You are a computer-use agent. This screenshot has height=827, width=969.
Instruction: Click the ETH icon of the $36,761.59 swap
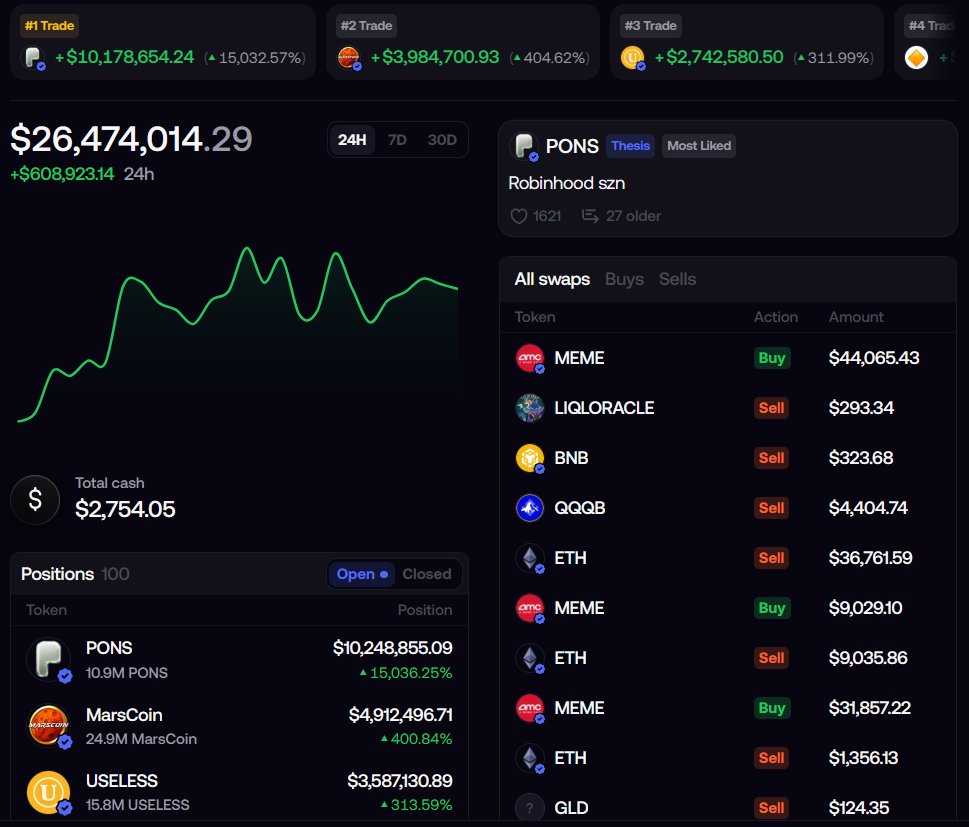(530, 558)
